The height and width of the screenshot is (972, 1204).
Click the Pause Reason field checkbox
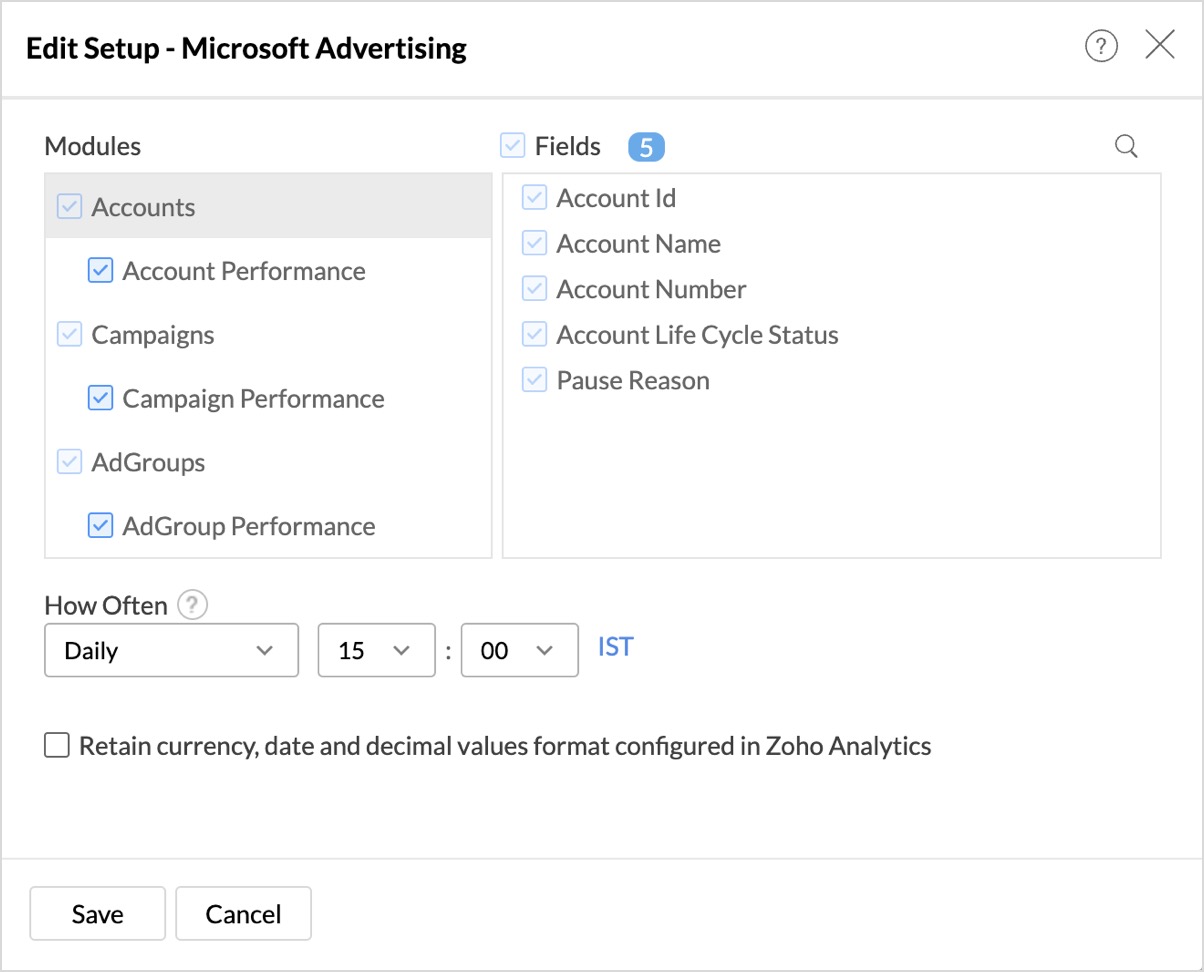pyautogui.click(x=534, y=381)
